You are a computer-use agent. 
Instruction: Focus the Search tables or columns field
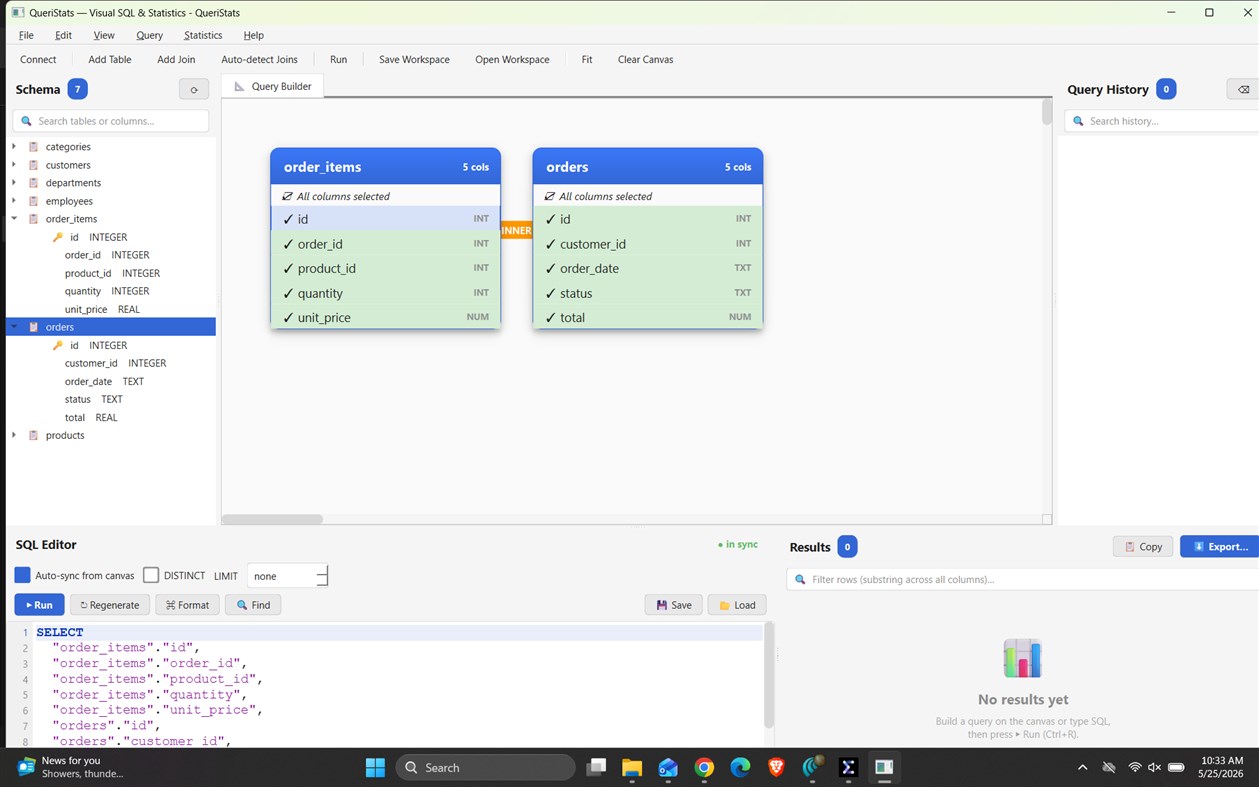click(111, 121)
